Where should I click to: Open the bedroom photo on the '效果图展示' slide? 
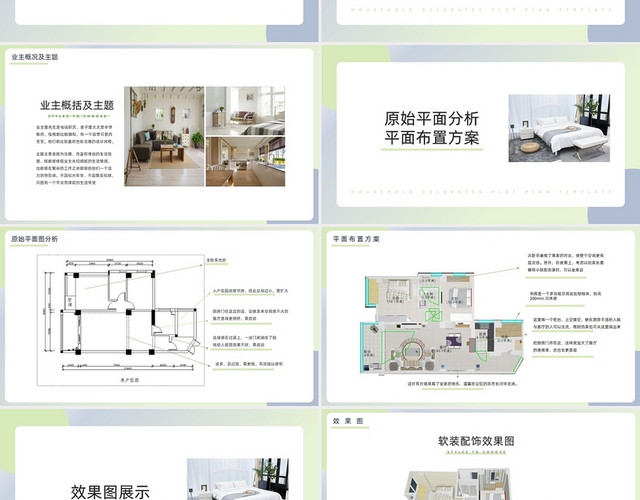238,479
